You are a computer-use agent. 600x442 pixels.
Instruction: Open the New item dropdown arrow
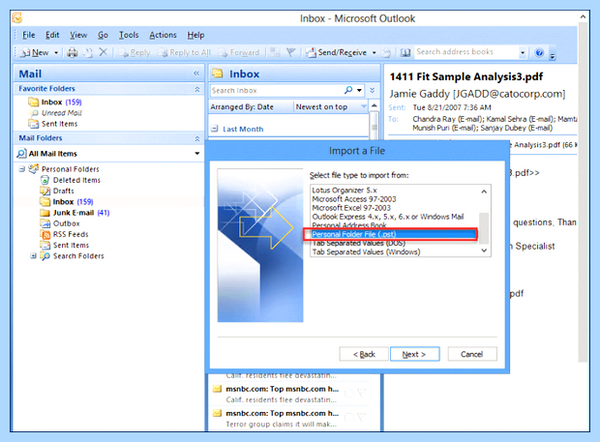56,52
